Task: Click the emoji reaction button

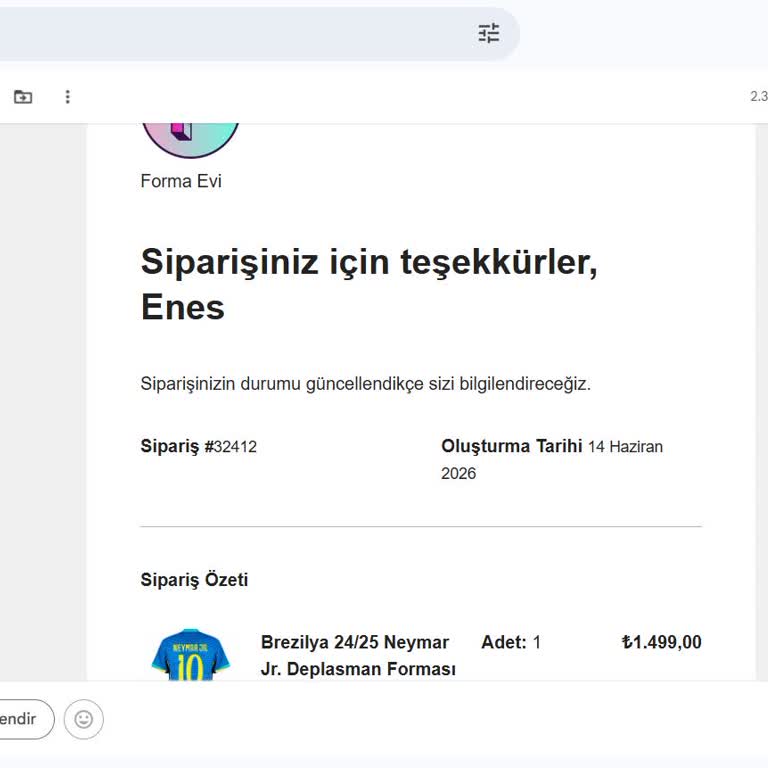Action: [84, 719]
